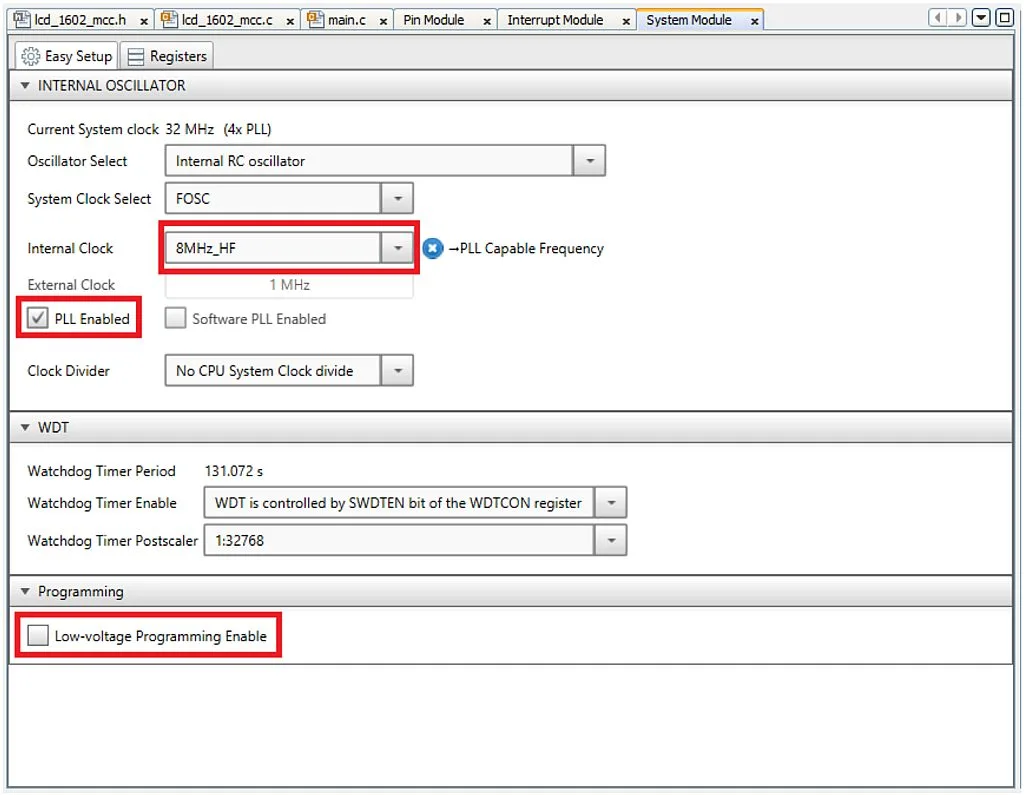1024x795 pixels.
Task: Maximize the editor window icon
Action: 1004,18
